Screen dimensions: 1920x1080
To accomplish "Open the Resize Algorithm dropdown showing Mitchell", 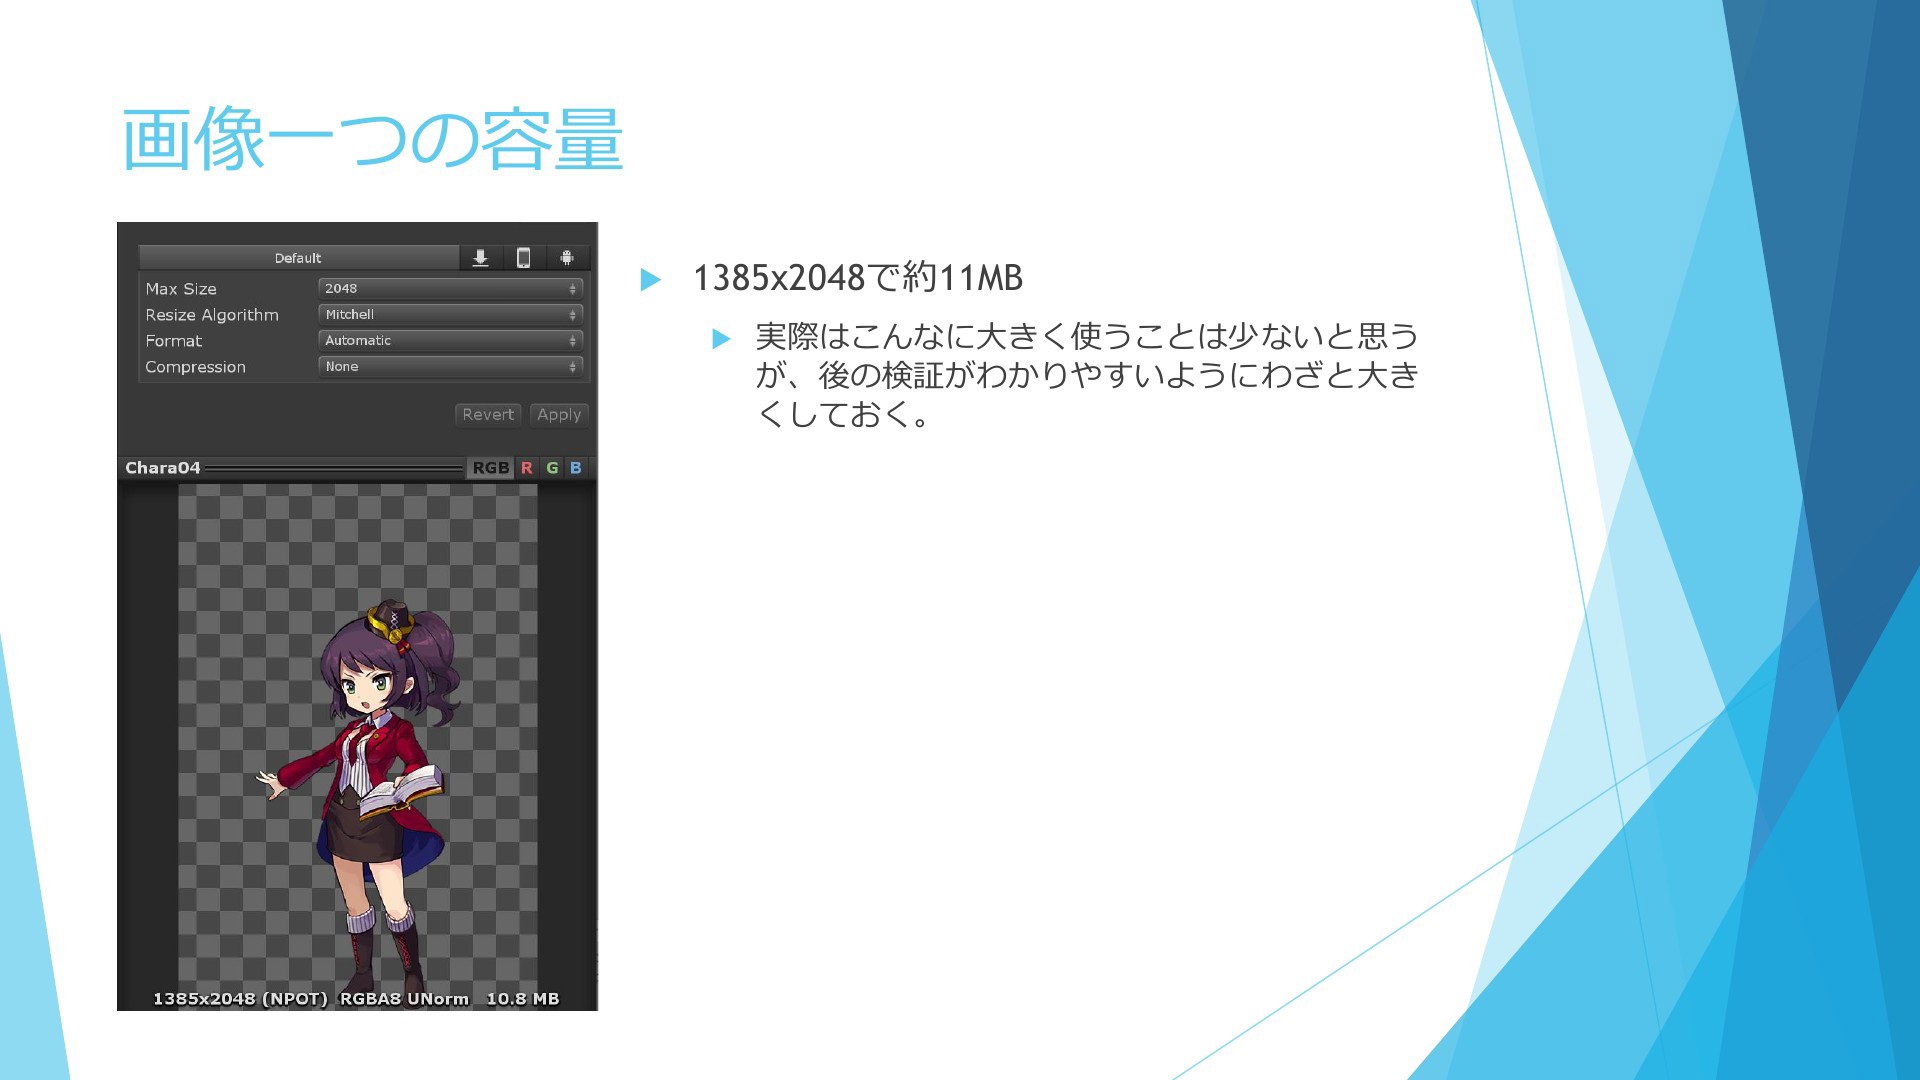I will point(450,314).
